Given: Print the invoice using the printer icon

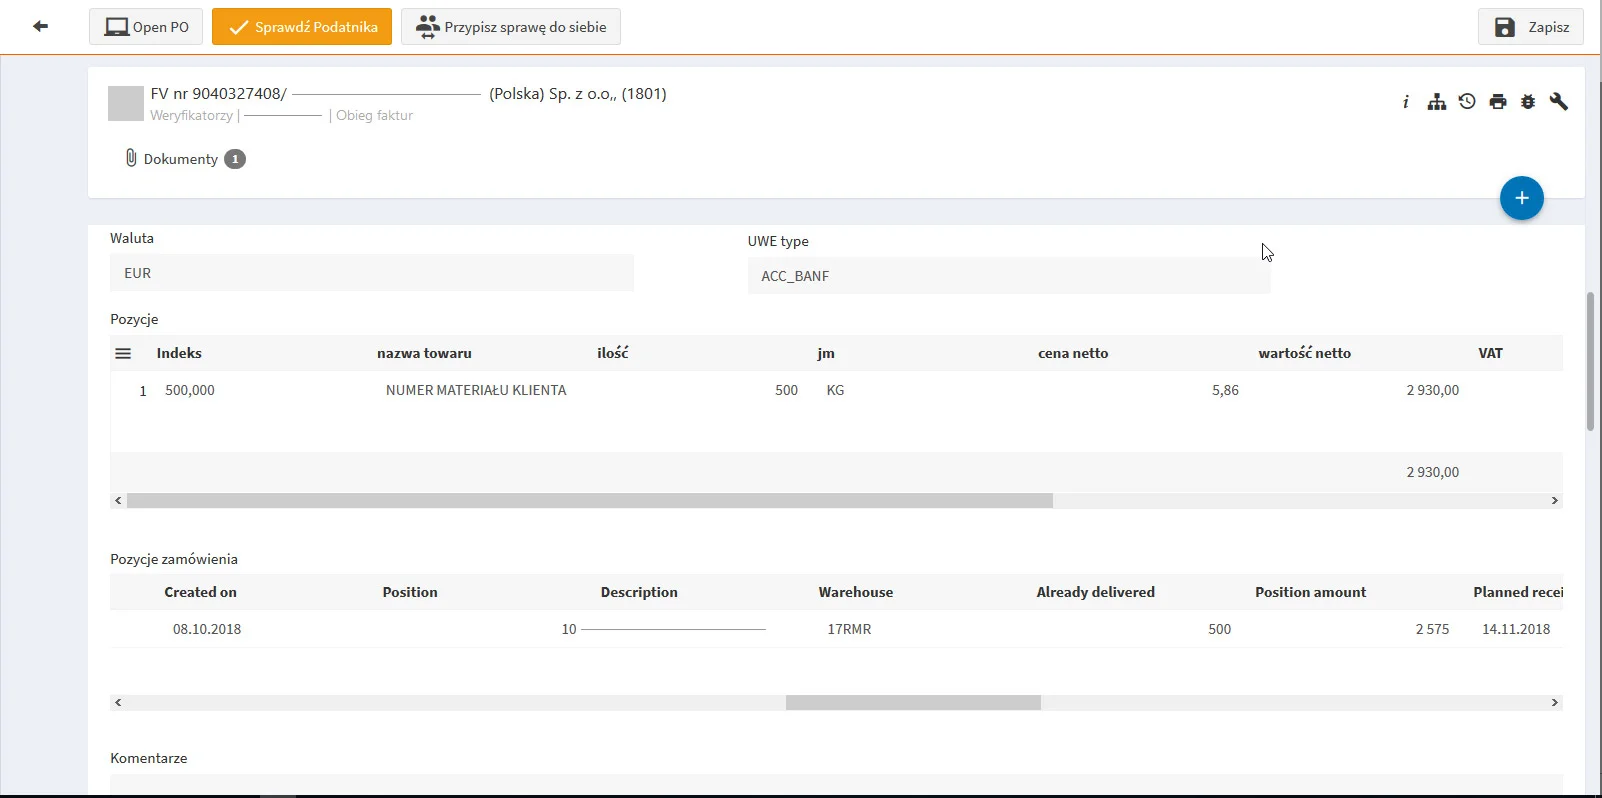Looking at the screenshot, I should (x=1498, y=102).
